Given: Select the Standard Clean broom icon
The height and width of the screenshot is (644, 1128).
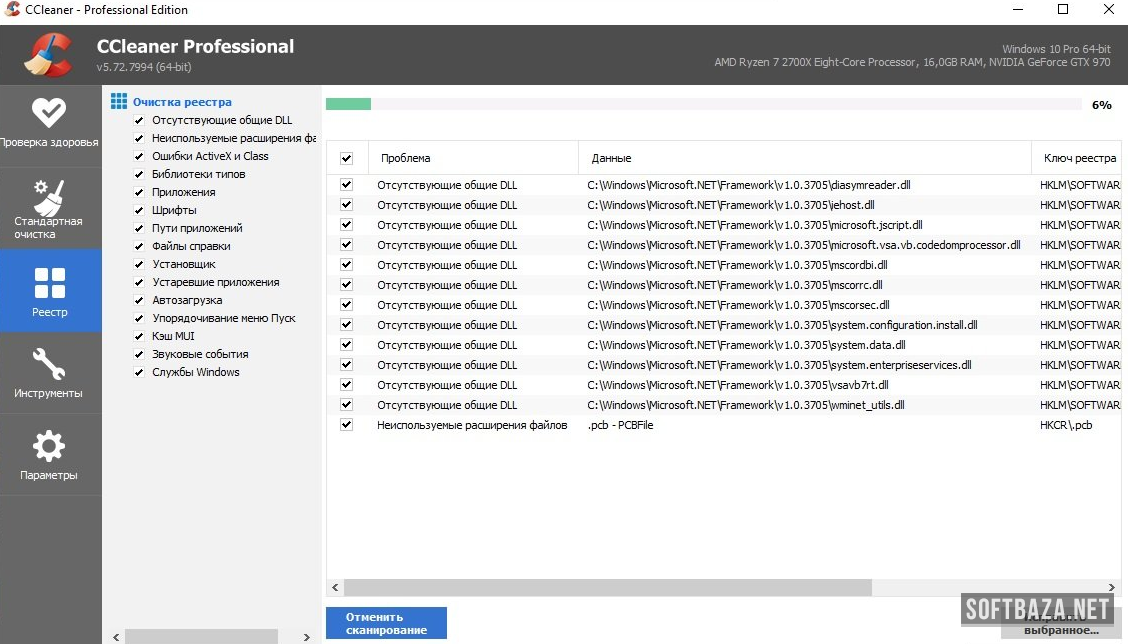Looking at the screenshot, I should click(48, 194).
